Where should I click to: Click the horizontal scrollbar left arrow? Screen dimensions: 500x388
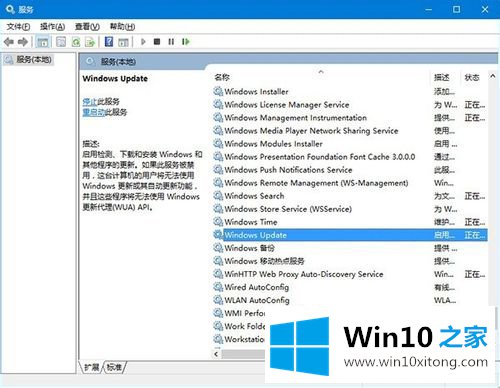(217, 354)
